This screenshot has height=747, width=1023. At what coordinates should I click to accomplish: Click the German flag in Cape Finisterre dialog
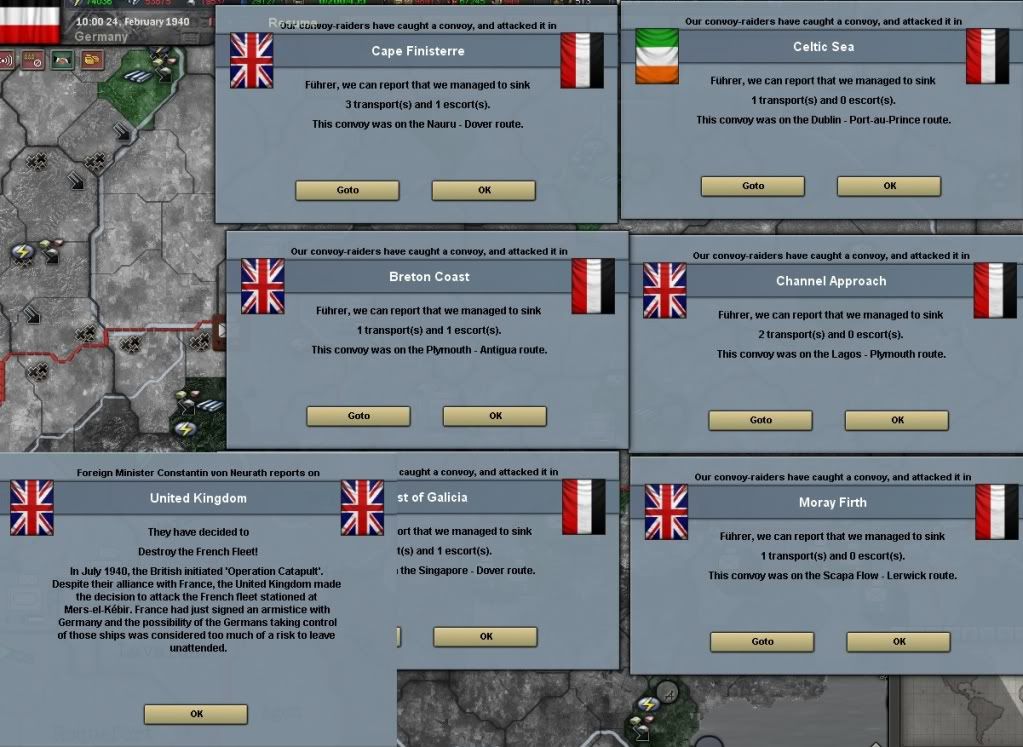pos(582,61)
